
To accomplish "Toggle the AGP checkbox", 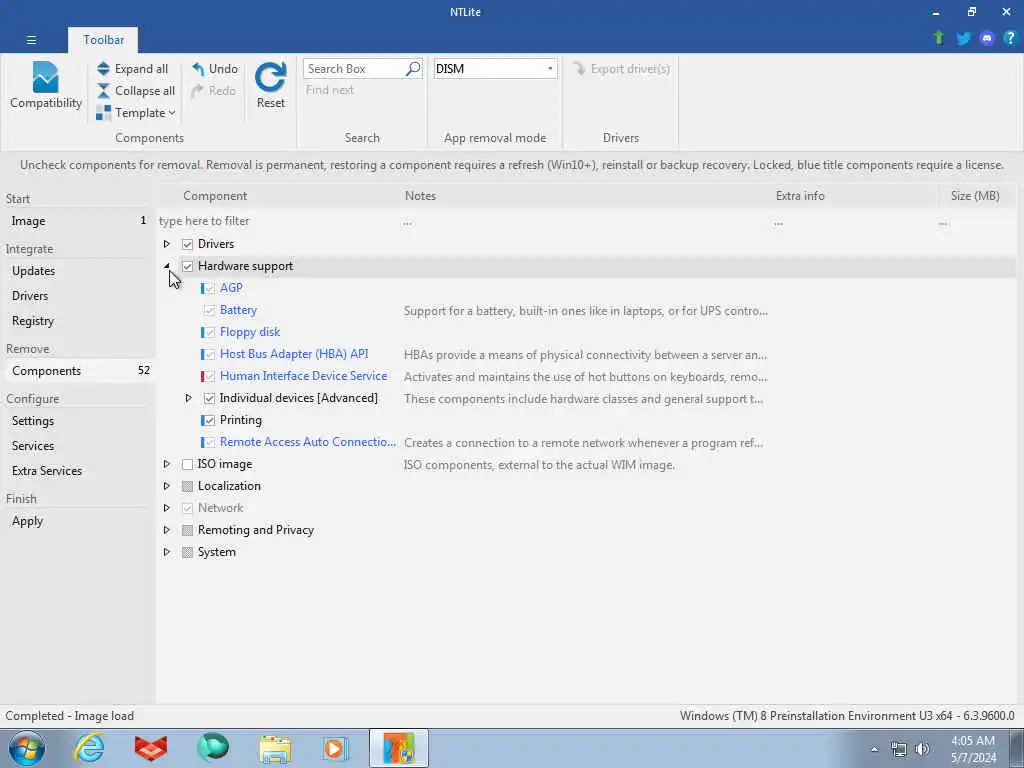I will point(209,288).
